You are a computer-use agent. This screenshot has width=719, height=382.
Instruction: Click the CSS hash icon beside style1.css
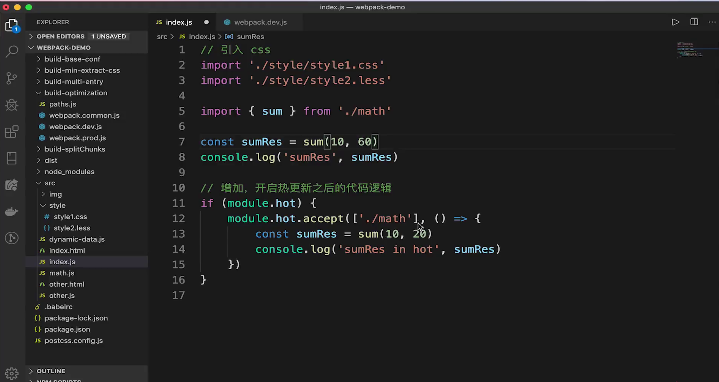46,216
